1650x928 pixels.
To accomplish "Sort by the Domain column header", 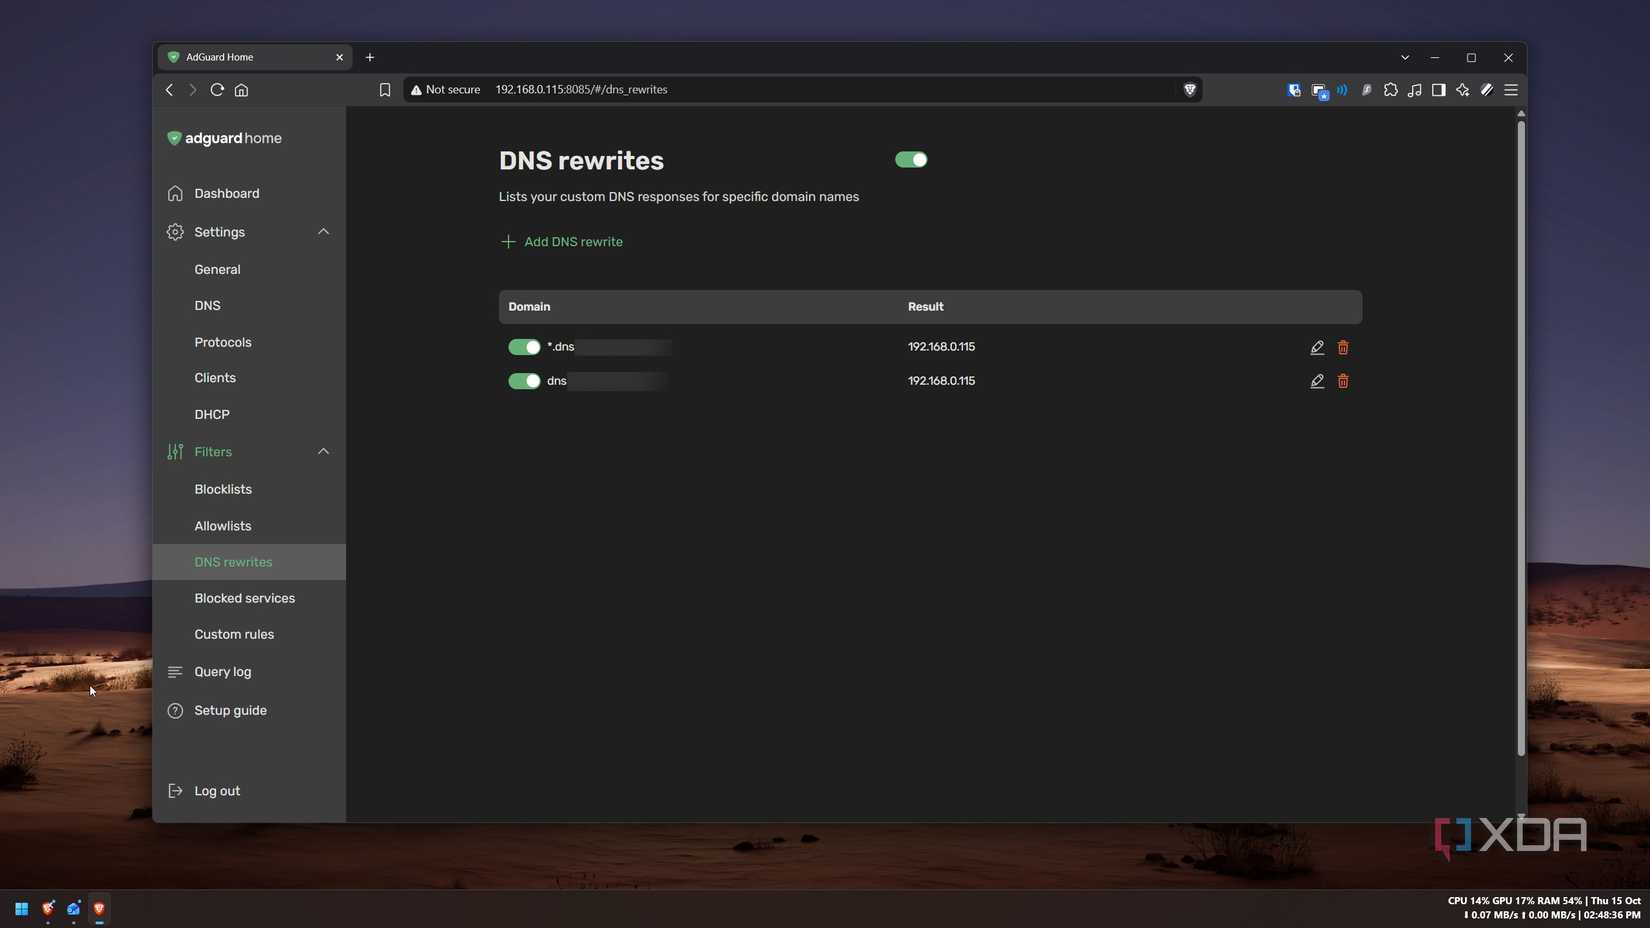I will pyautogui.click(x=529, y=307).
